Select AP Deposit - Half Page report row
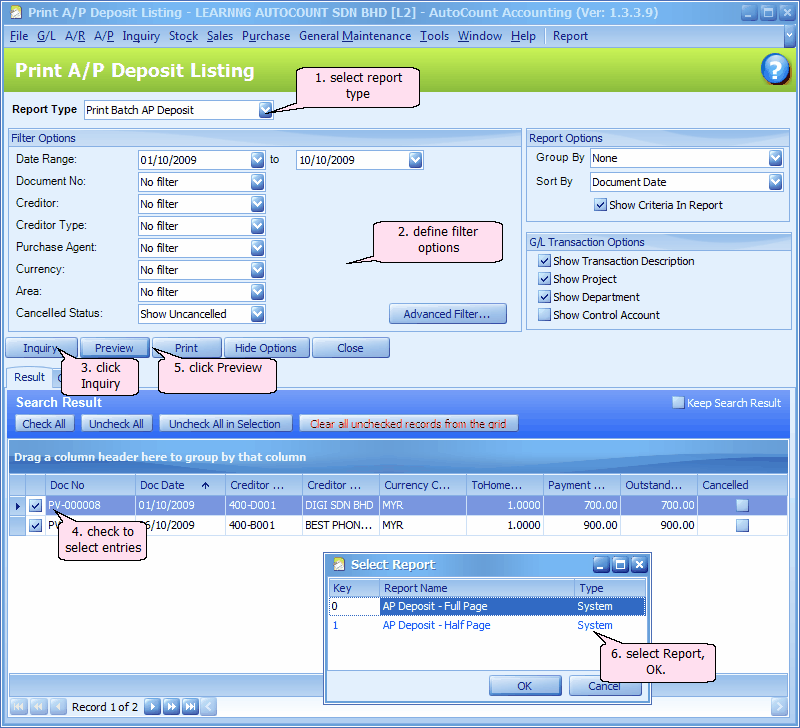The image size is (800, 728). pos(437,625)
